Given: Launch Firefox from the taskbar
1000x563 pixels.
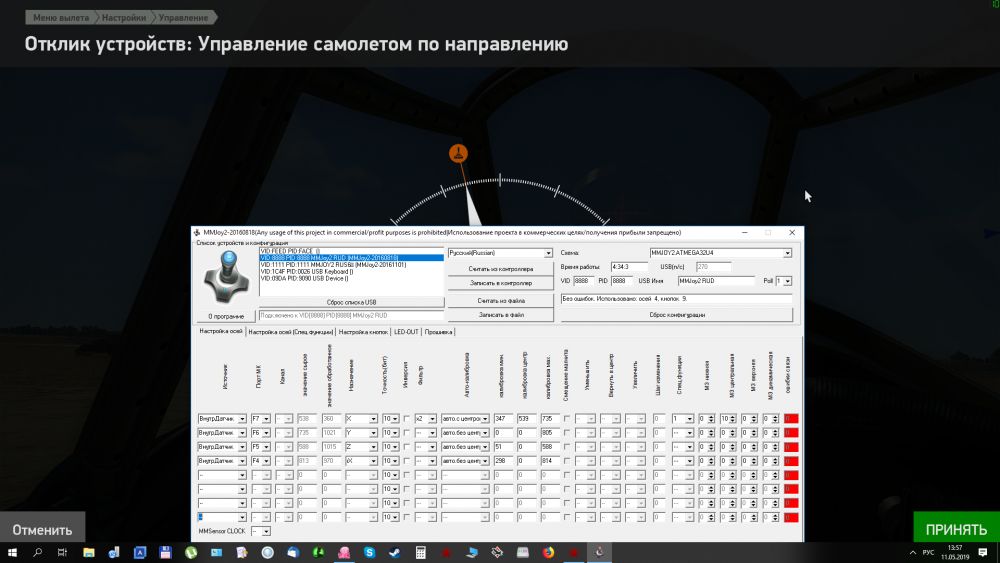Looking at the screenshot, I should pyautogui.click(x=547, y=552).
